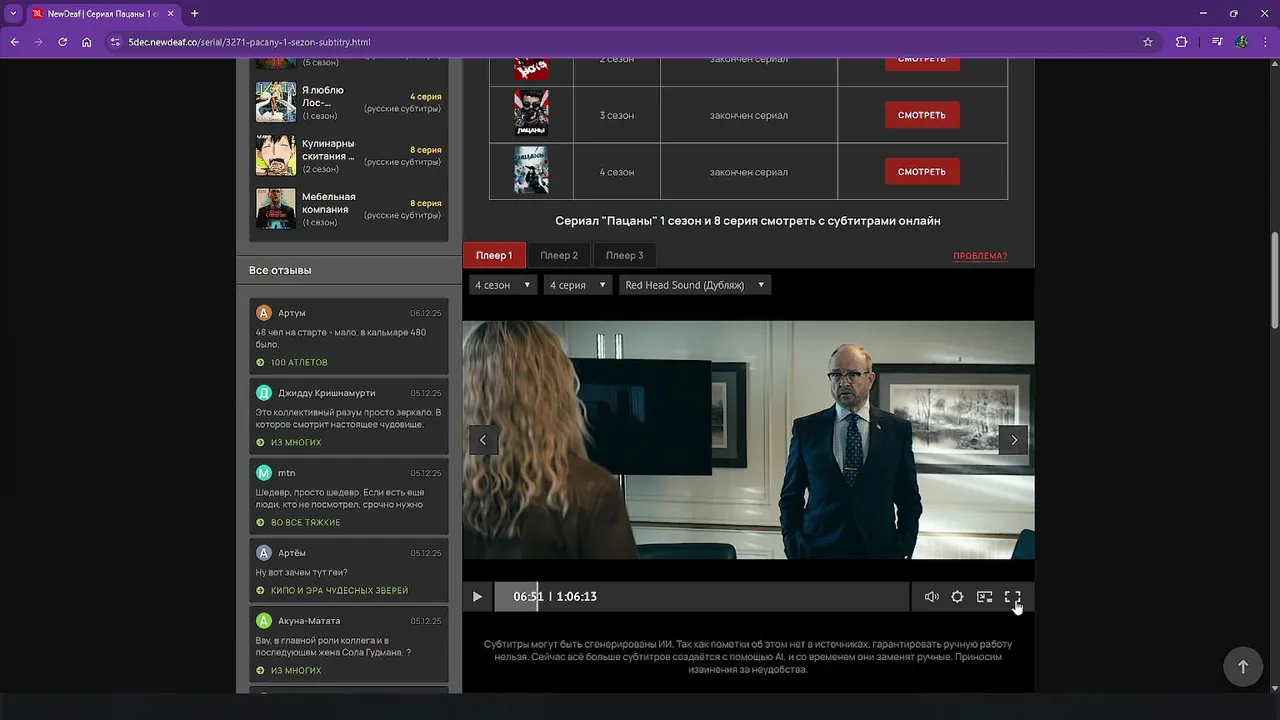Reload the page in Chrome
Screen dimensions: 1280x720
tap(62, 42)
